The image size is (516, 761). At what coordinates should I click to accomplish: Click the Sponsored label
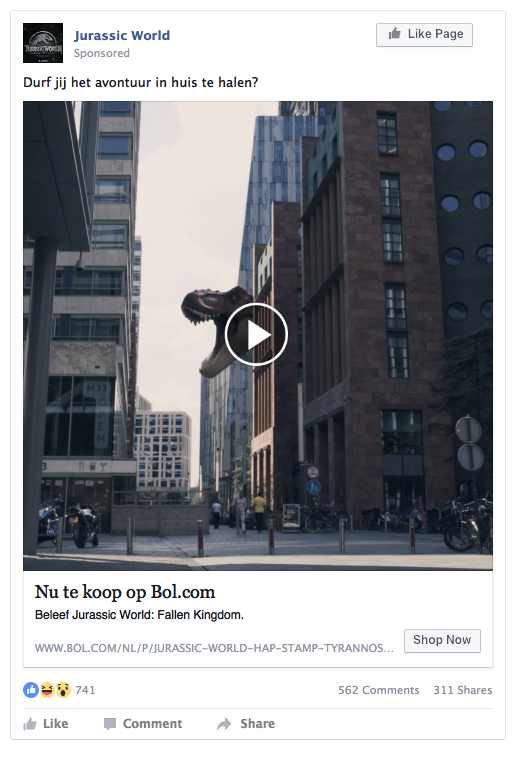click(101, 53)
